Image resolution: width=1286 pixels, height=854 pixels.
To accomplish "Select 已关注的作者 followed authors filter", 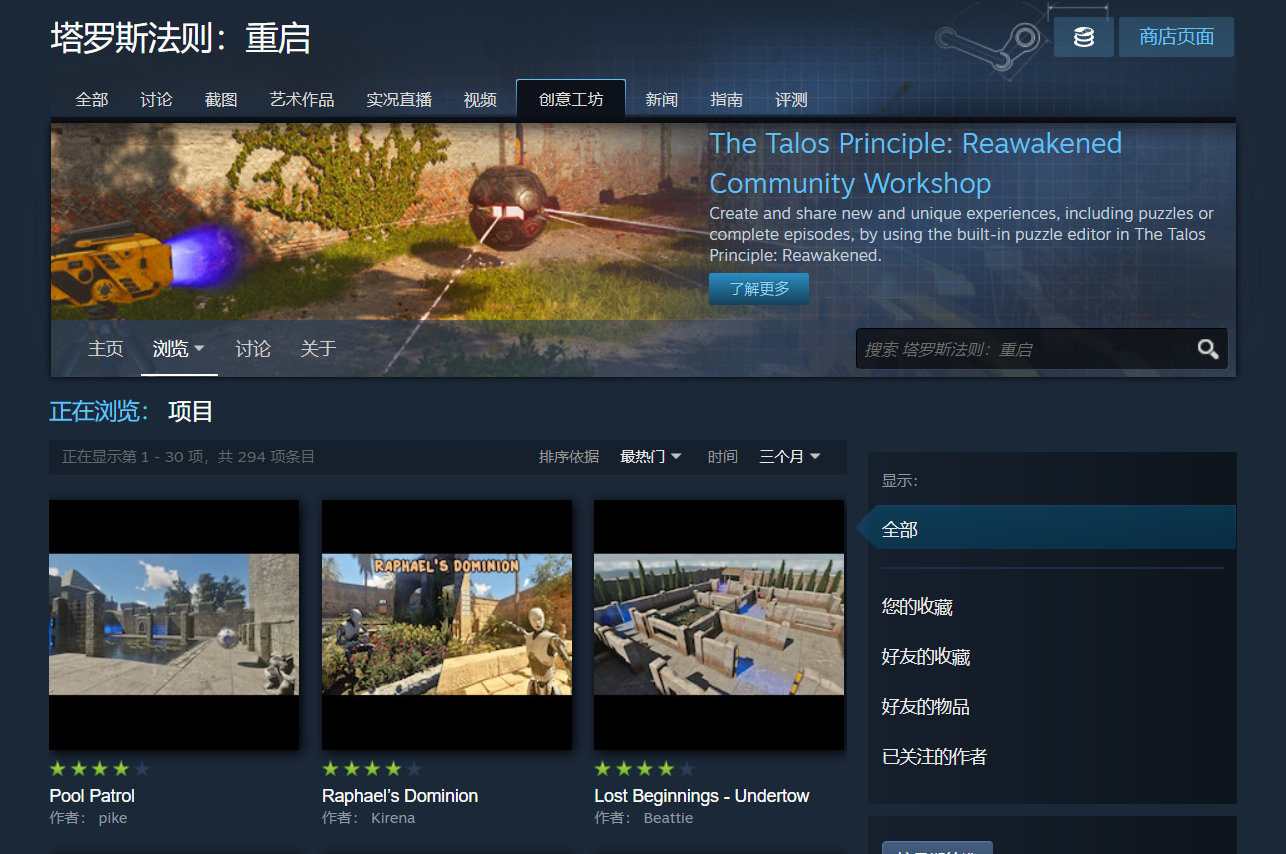I will coord(934,756).
